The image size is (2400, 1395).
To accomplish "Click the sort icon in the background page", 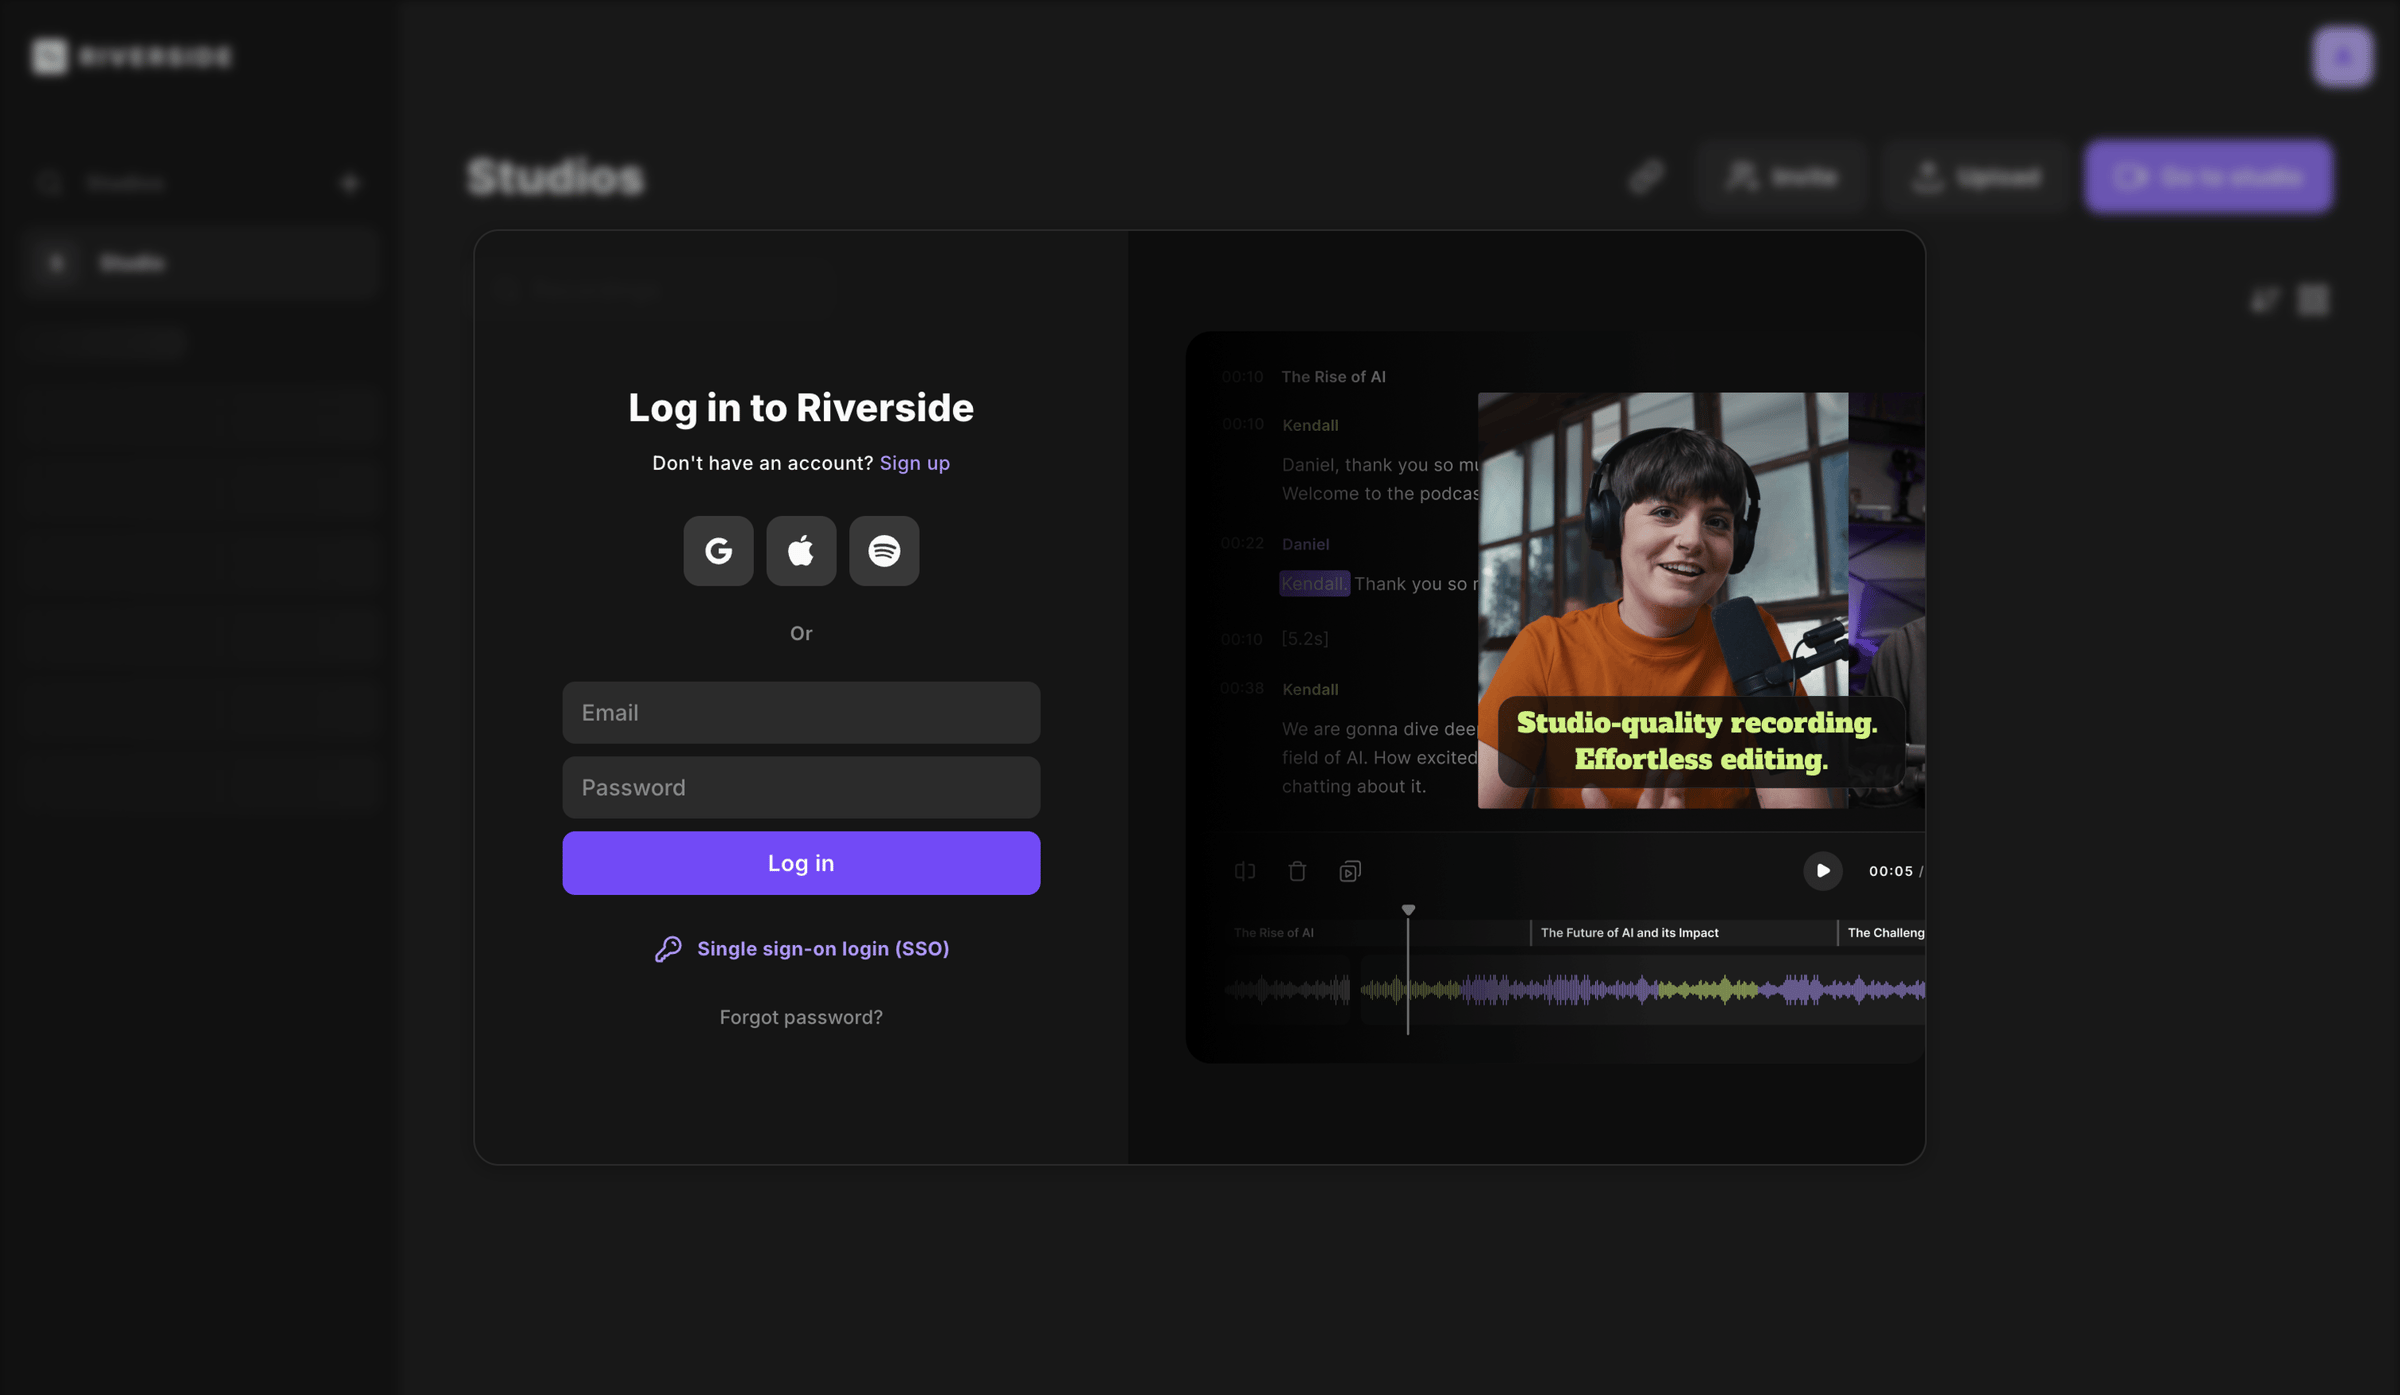I will [2264, 299].
